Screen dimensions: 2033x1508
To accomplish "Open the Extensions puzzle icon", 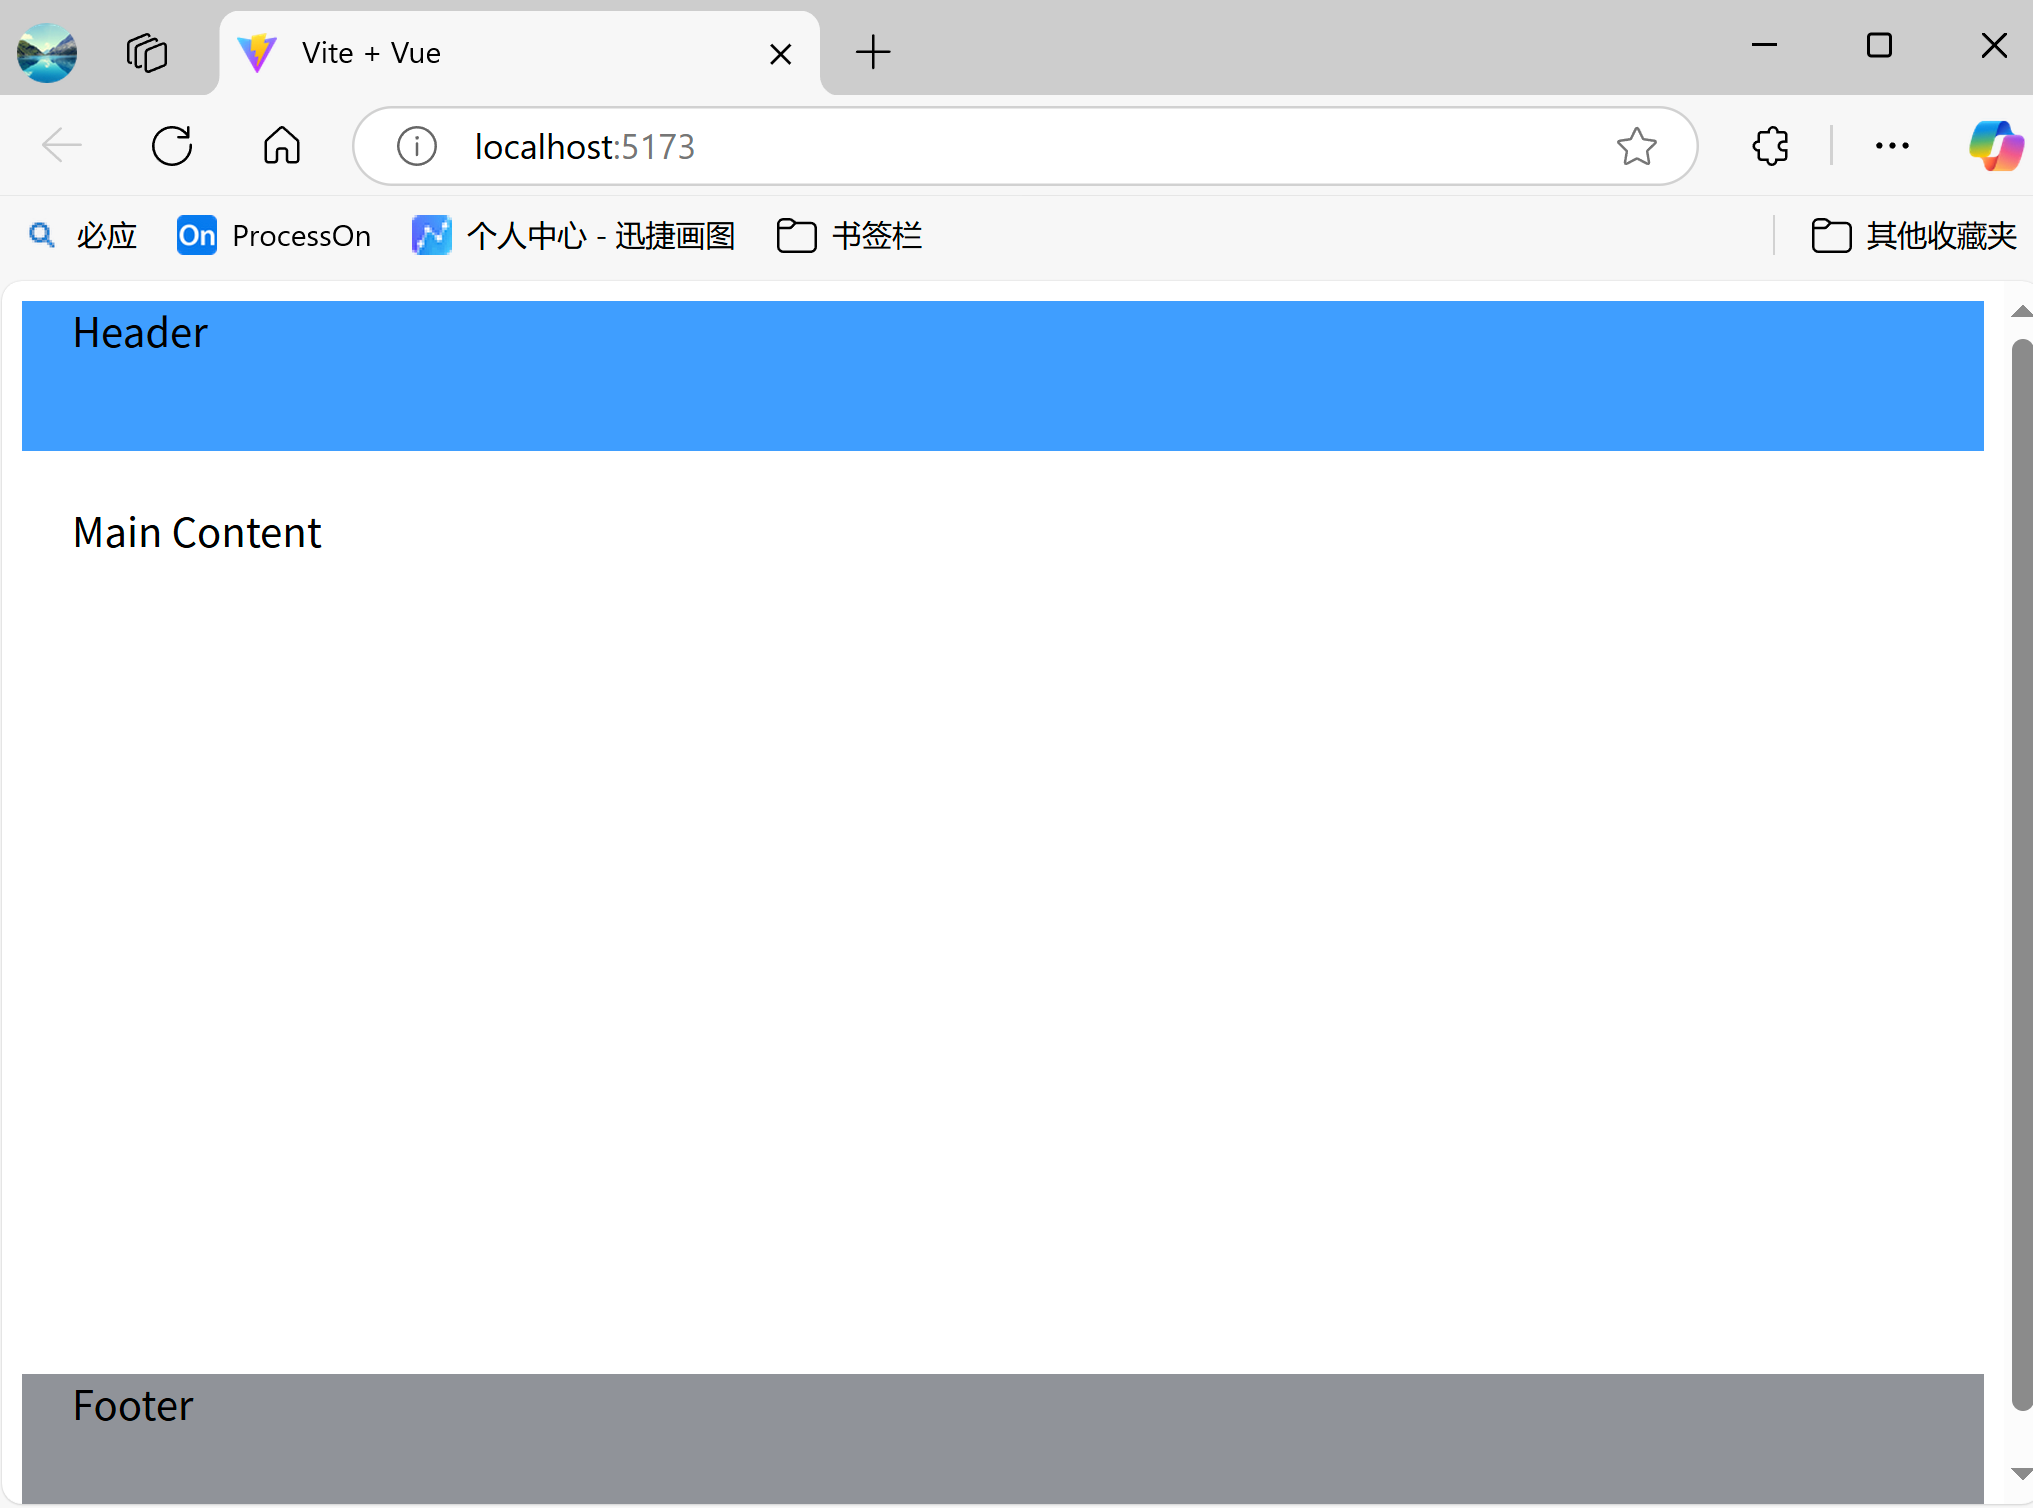I will (1770, 146).
